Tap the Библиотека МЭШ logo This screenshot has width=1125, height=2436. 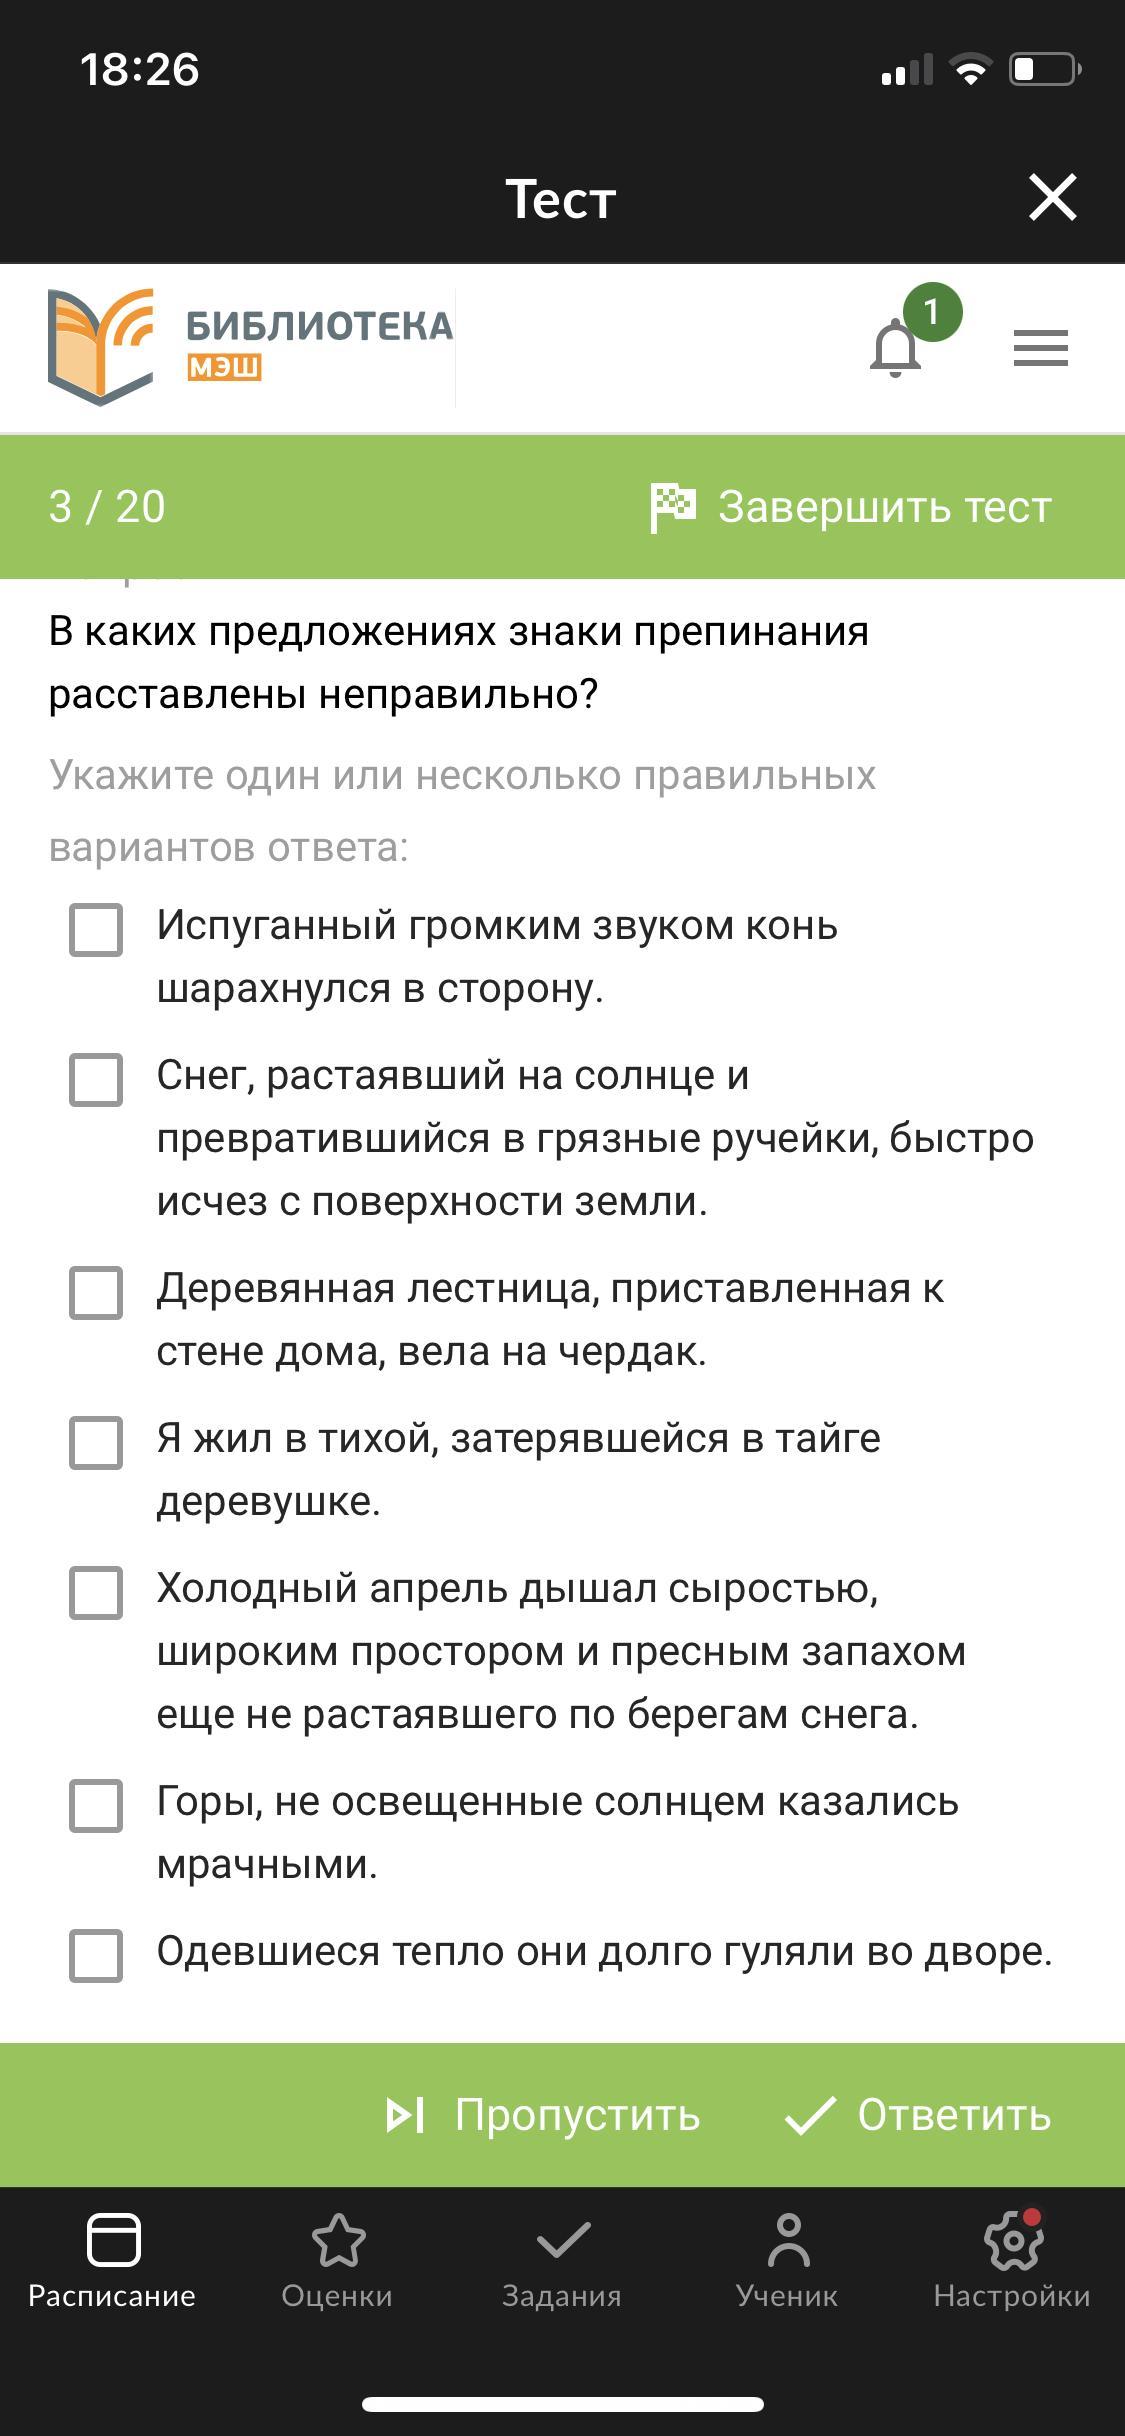pyautogui.click(x=250, y=347)
